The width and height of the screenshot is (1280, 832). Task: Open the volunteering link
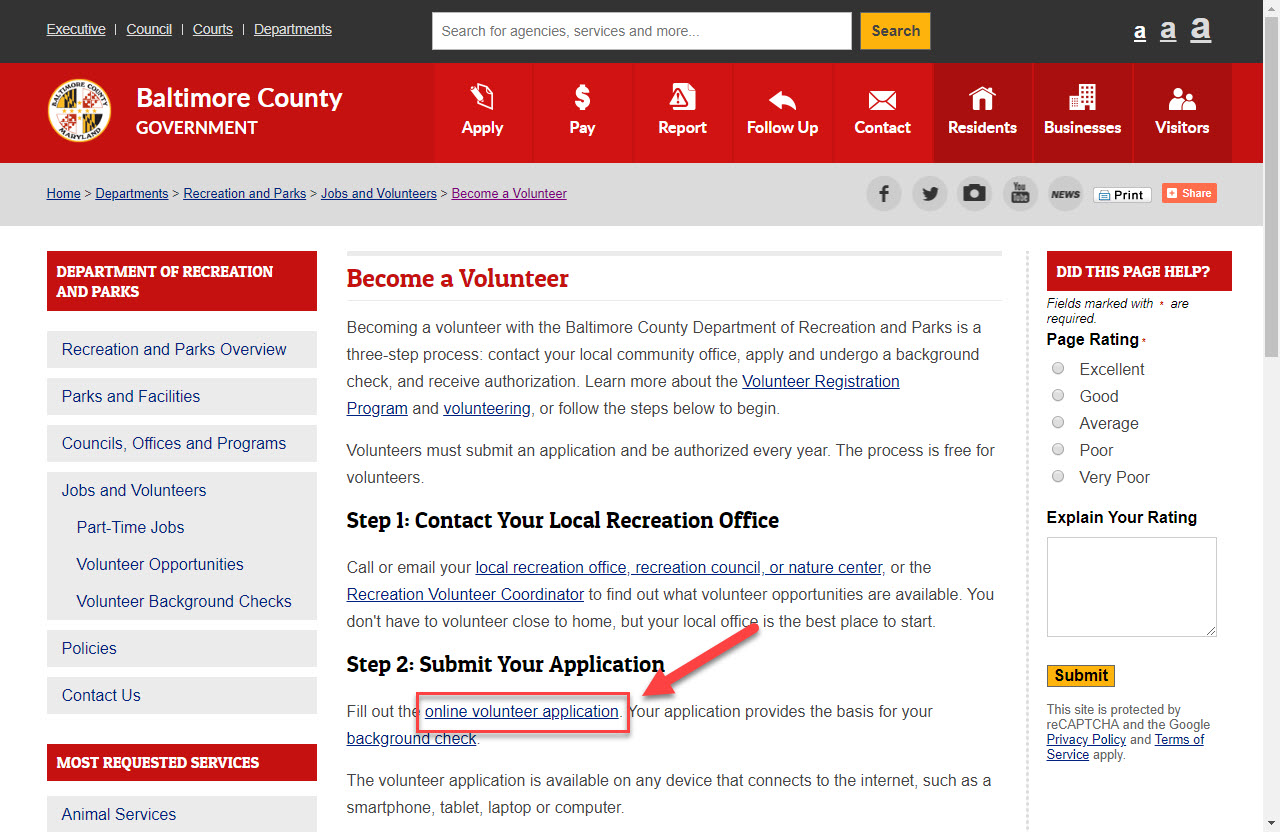(487, 408)
